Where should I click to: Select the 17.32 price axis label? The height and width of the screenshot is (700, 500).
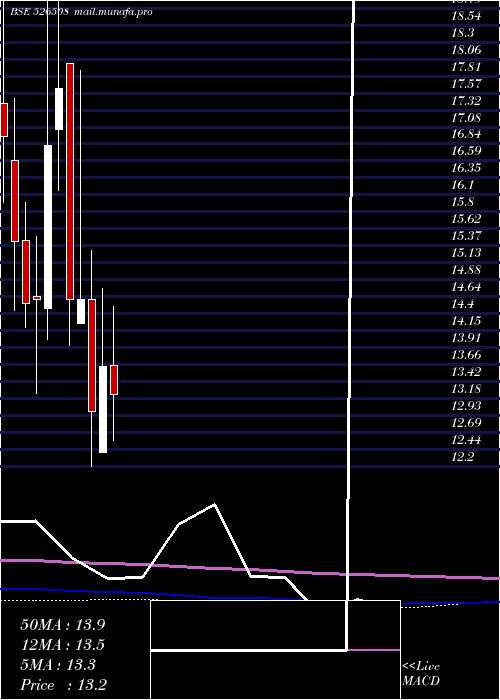(x=466, y=101)
